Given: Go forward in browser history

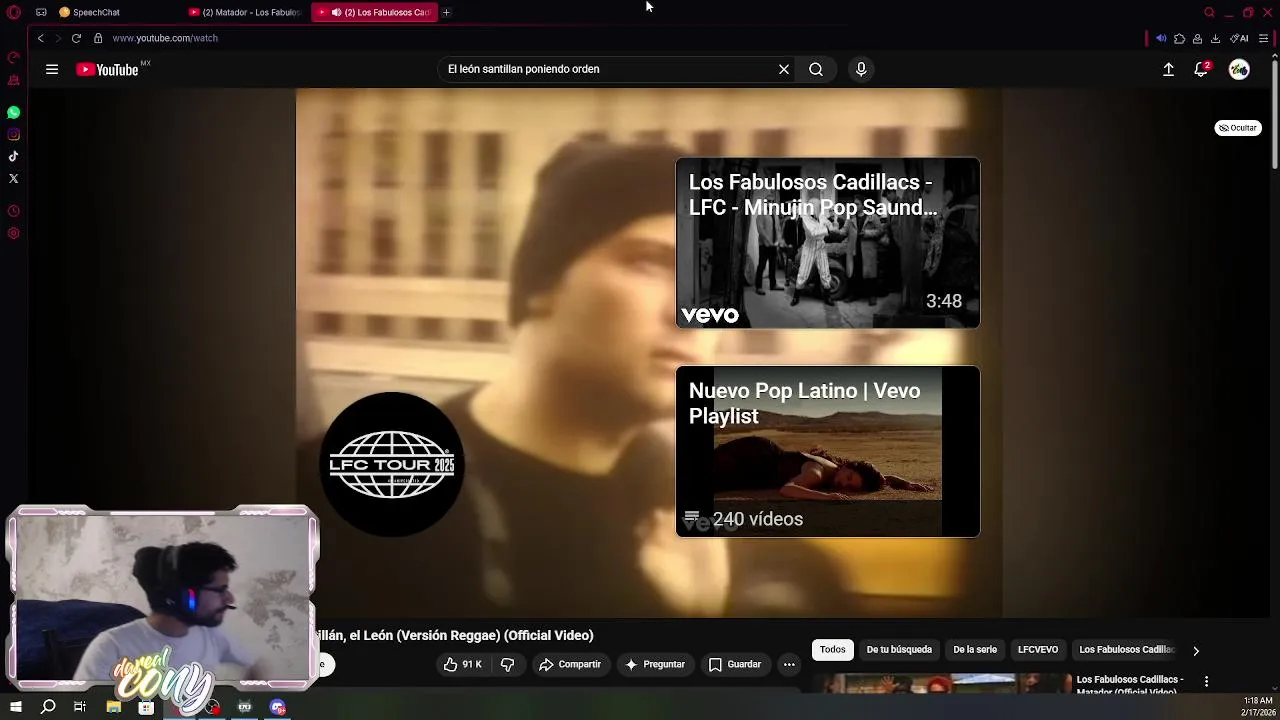Looking at the screenshot, I should point(57,38).
